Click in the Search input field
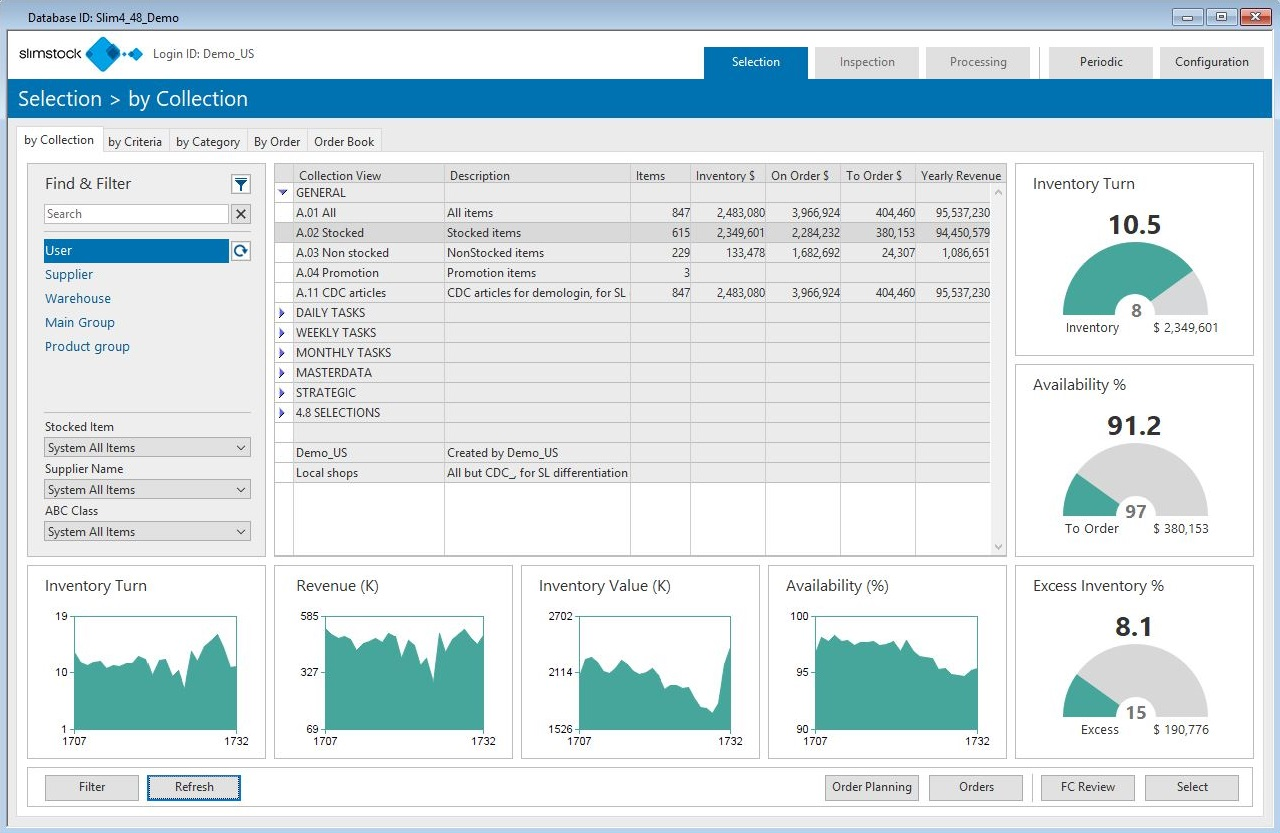Image resolution: width=1280 pixels, height=833 pixels. tap(136, 214)
